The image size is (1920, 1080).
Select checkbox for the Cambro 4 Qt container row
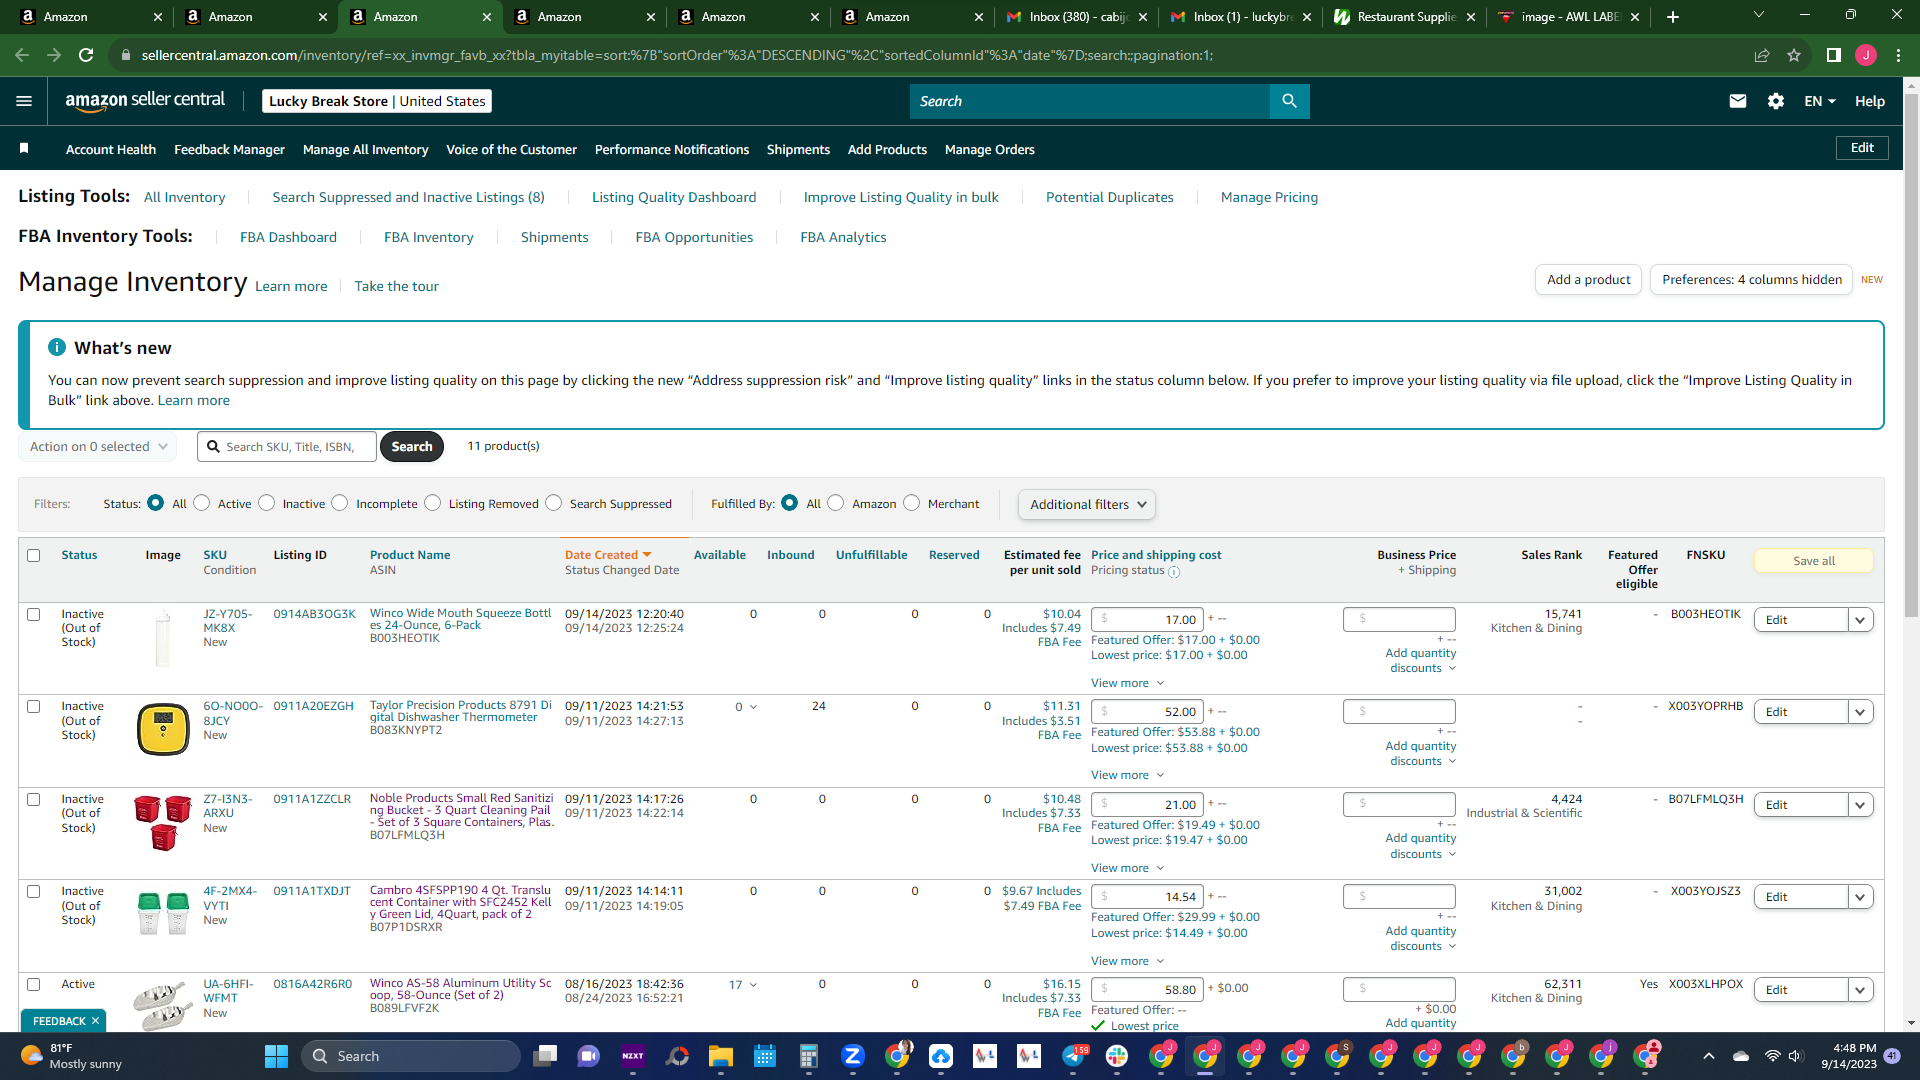[34, 891]
